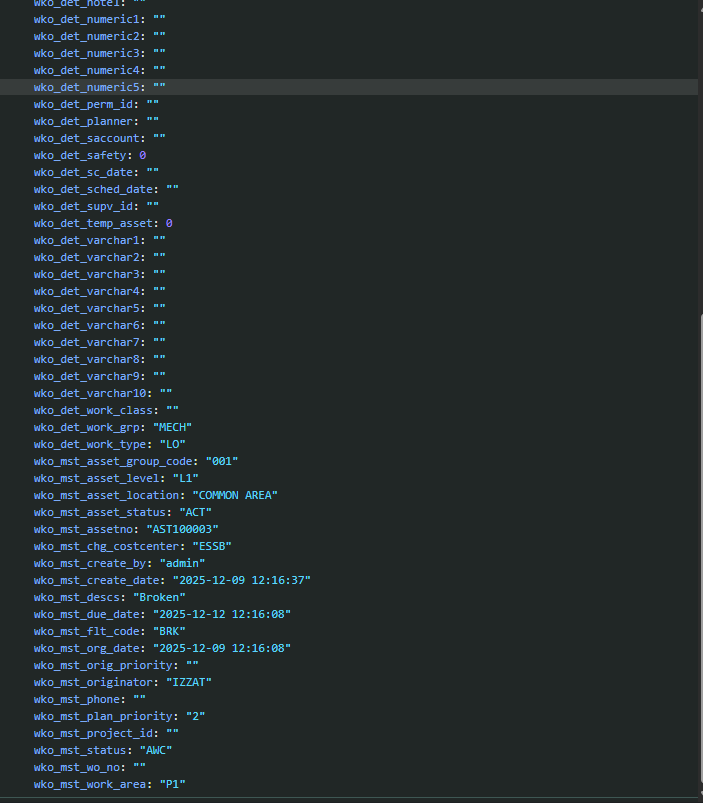Select the wko_det_varchar10 property key

[x=89, y=393]
